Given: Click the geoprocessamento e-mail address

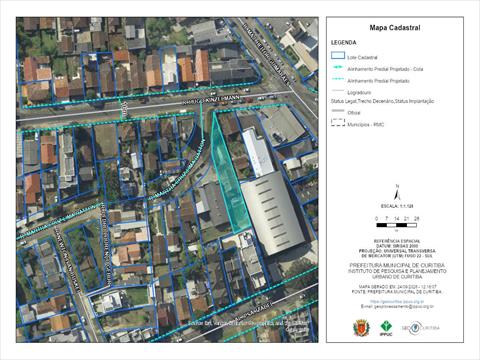Looking at the screenshot, I should [x=397, y=306].
